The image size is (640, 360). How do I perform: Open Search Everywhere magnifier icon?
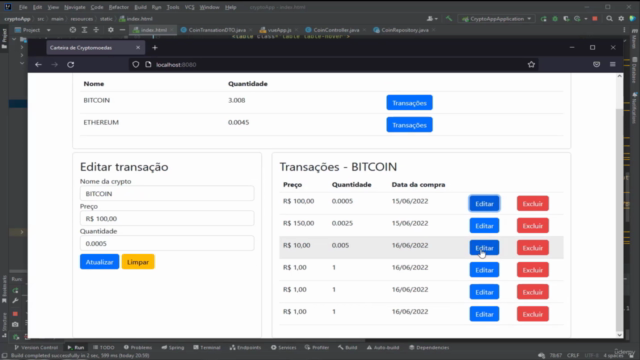(x=609, y=19)
